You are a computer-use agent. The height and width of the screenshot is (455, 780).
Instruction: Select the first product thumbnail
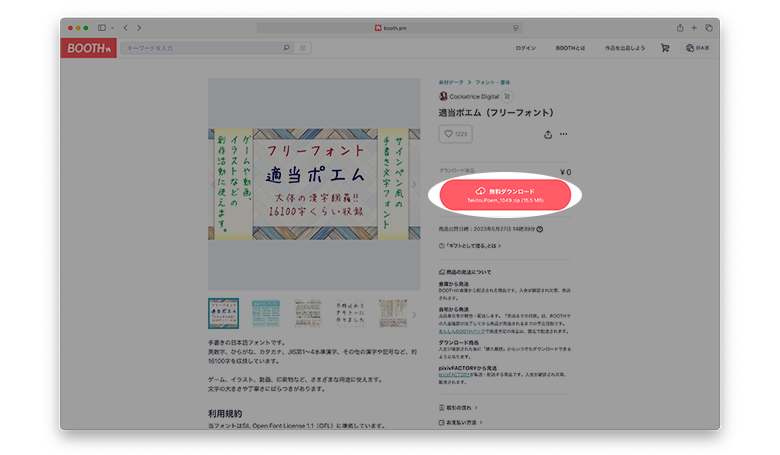pos(223,313)
